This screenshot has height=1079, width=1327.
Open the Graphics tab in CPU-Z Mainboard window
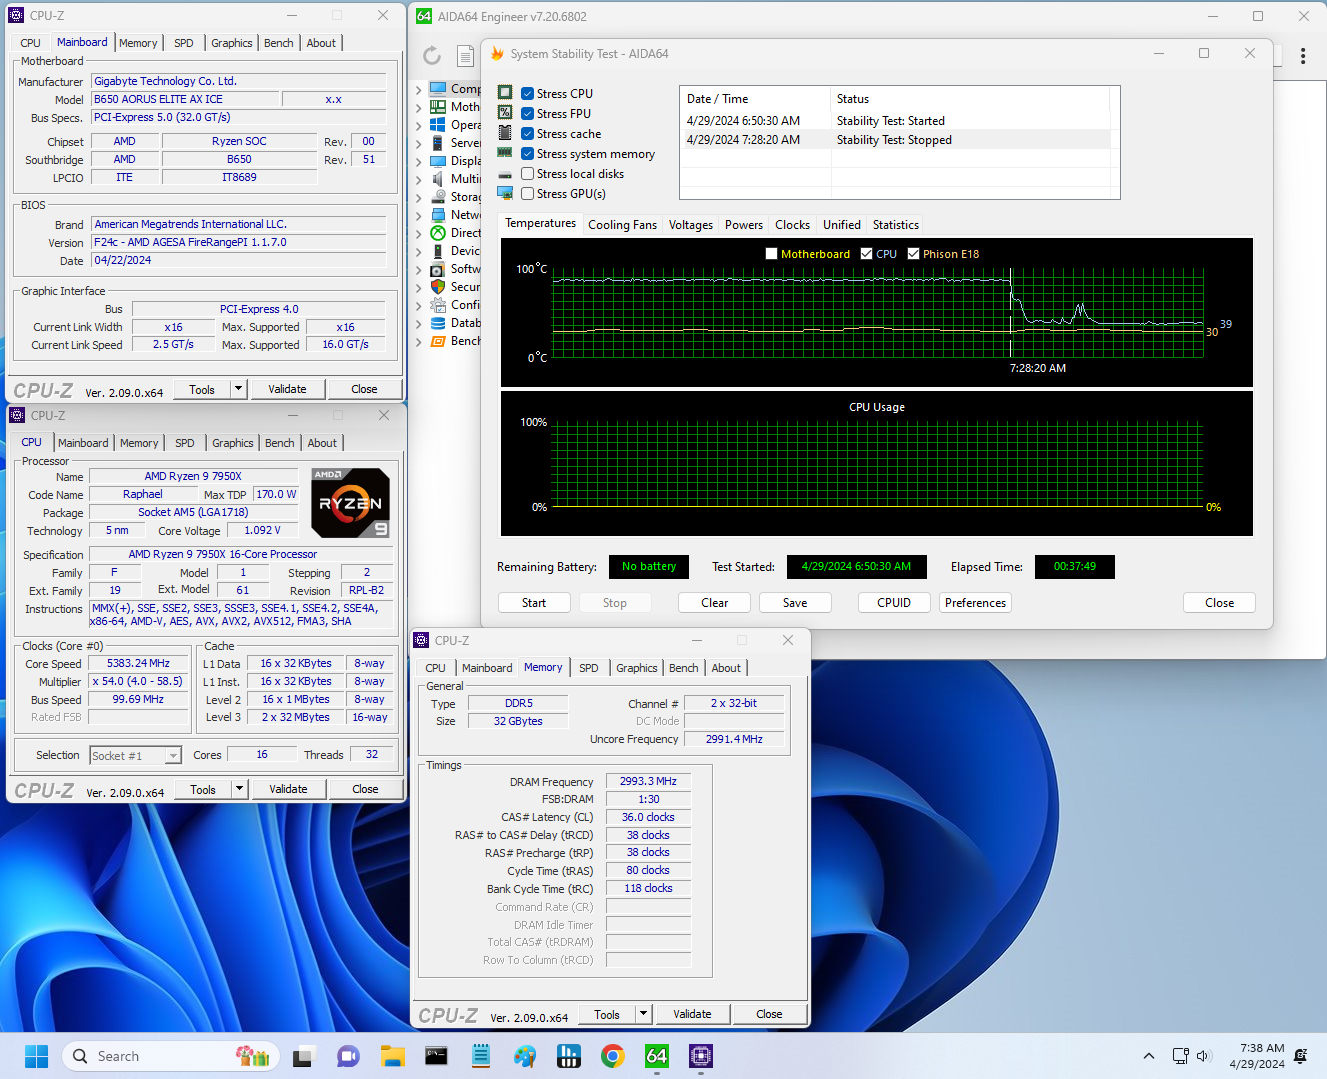pyautogui.click(x=231, y=43)
